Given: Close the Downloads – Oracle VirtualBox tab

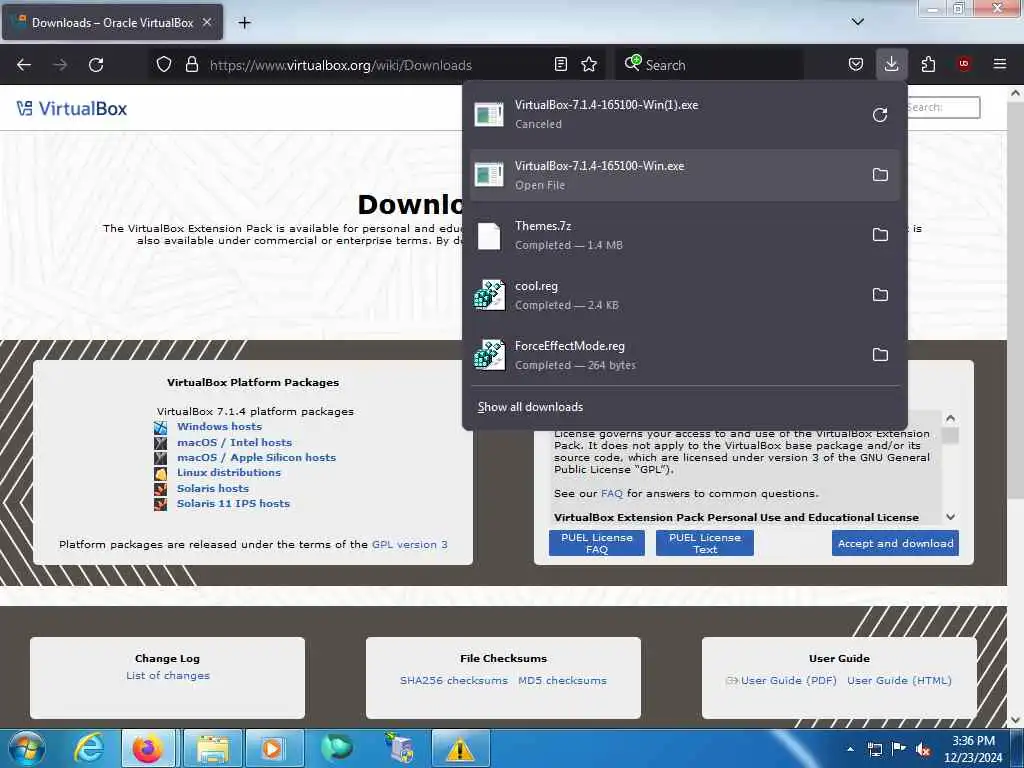Looking at the screenshot, I should point(206,22).
